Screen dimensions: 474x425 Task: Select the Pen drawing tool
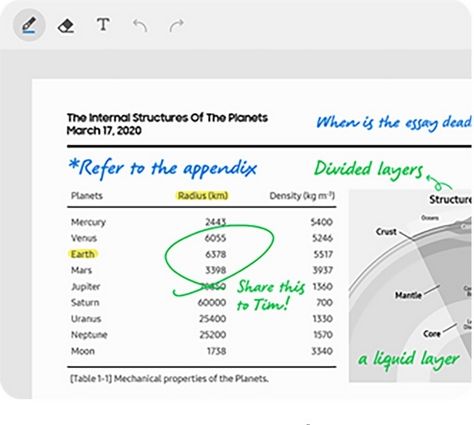29,25
